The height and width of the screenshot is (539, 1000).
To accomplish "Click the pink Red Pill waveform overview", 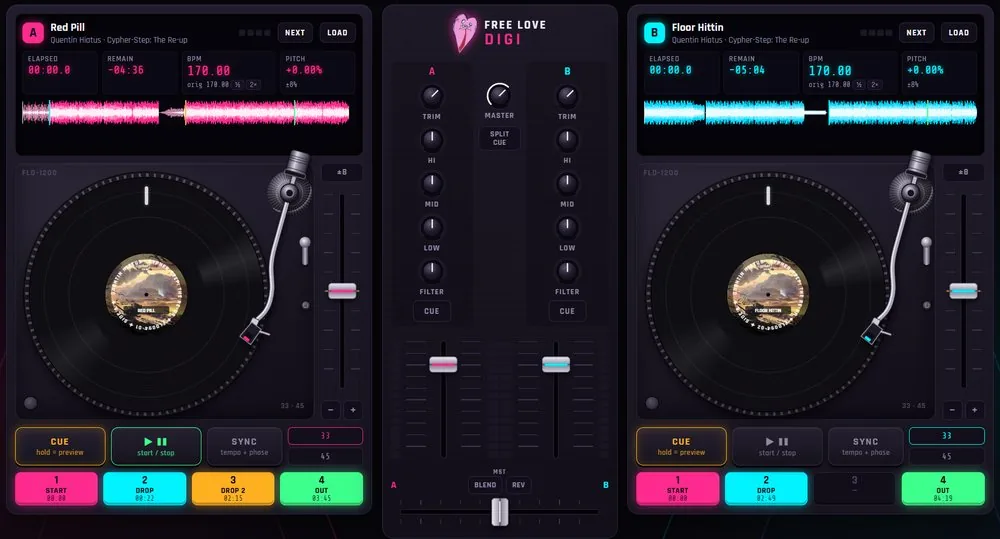I will tap(186, 112).
